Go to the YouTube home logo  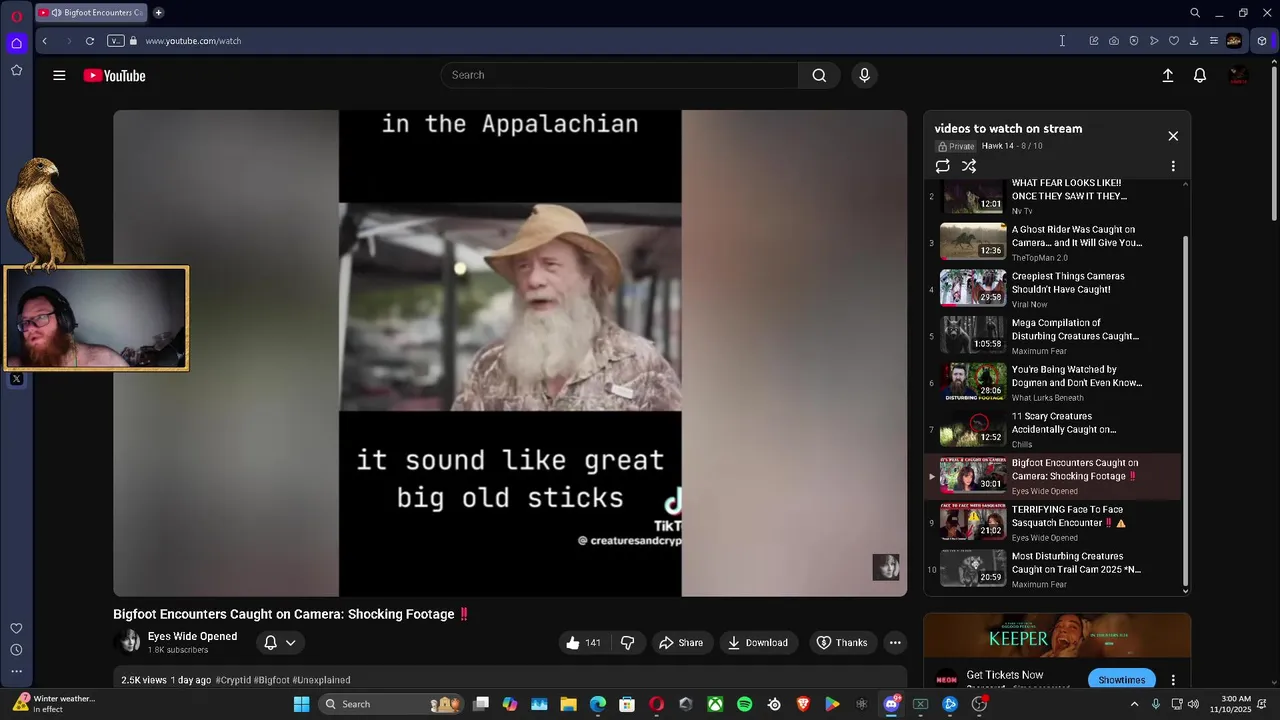(x=114, y=76)
